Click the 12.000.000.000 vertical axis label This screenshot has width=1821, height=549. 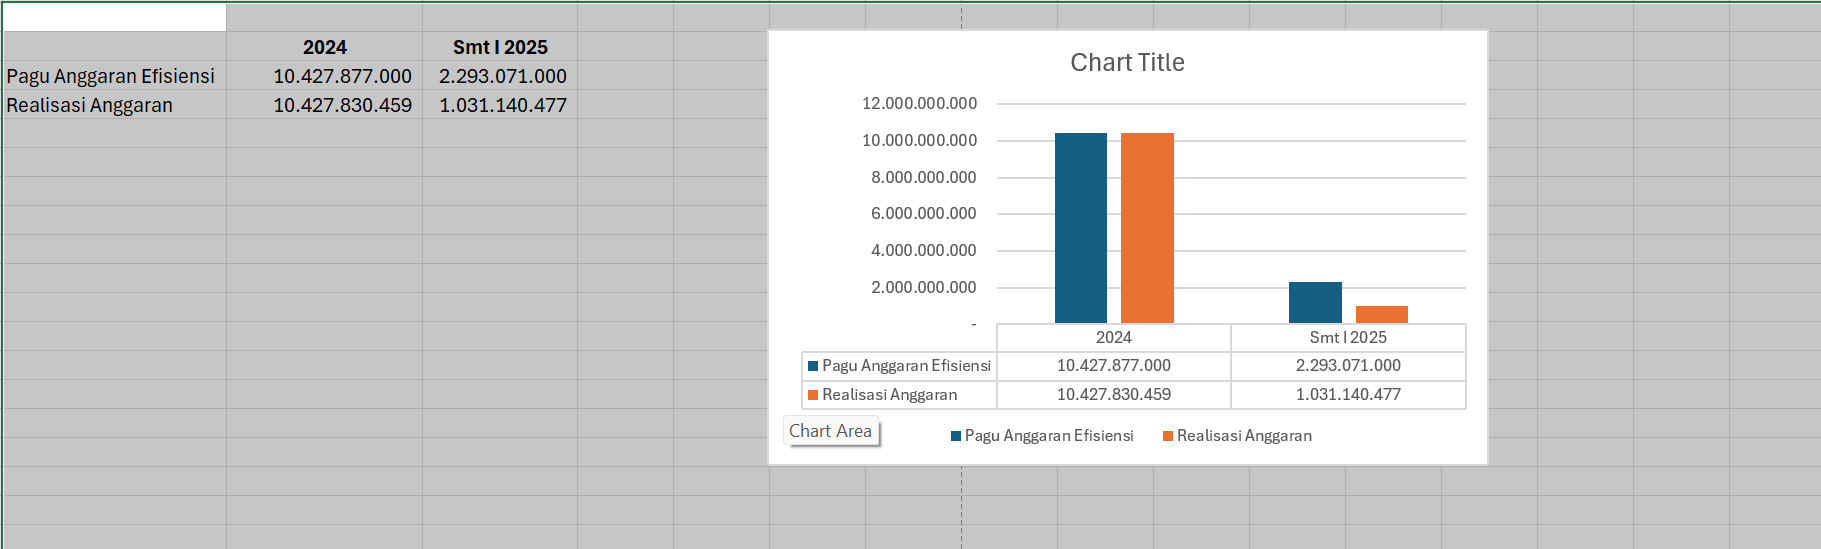[x=919, y=103]
